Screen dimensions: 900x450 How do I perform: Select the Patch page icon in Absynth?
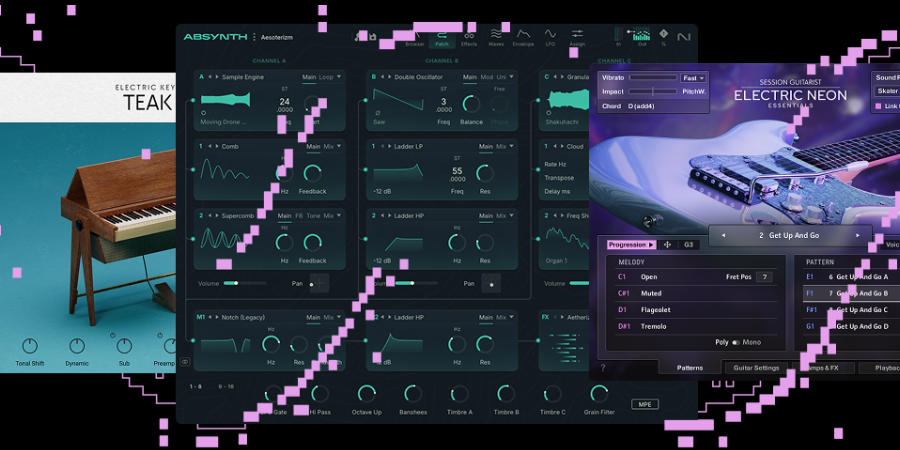click(442, 36)
